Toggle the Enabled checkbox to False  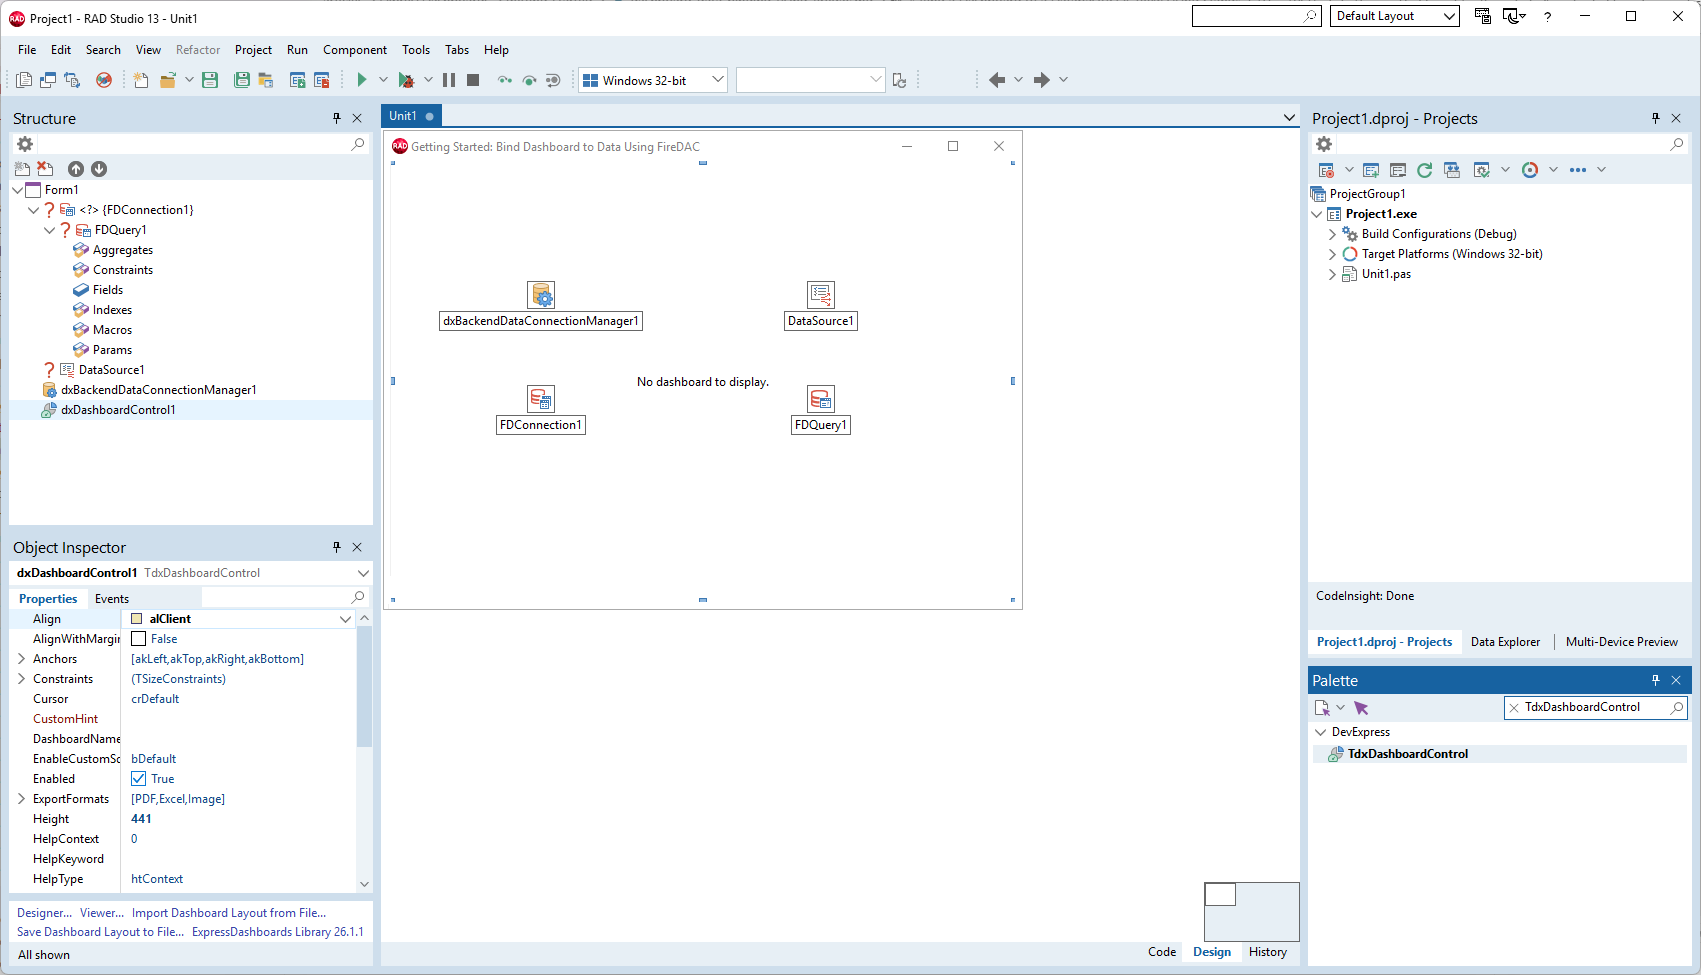[x=138, y=778]
